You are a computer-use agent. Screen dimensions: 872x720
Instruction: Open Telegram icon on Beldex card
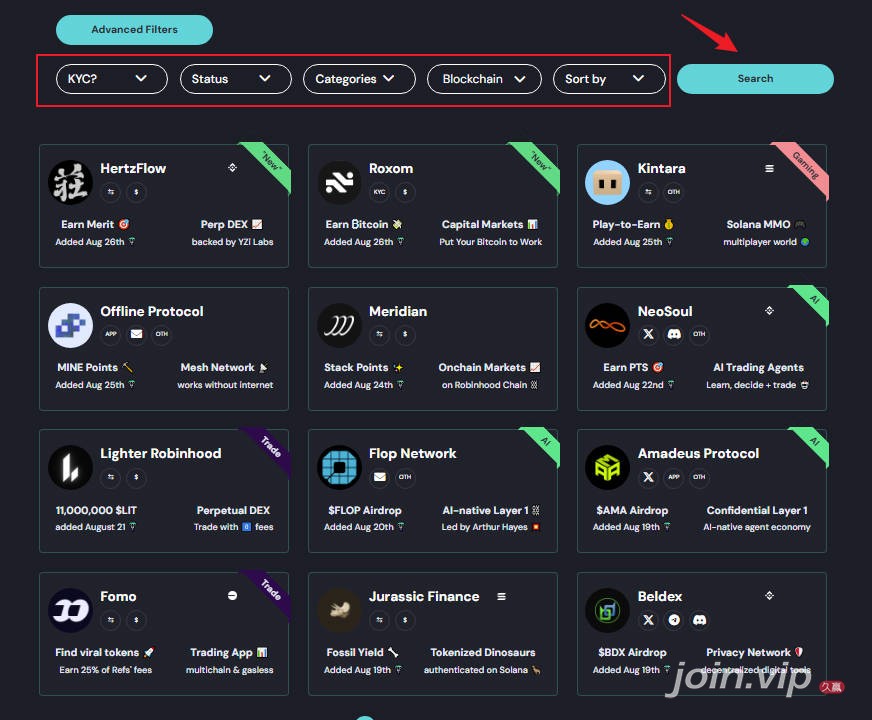pos(674,620)
